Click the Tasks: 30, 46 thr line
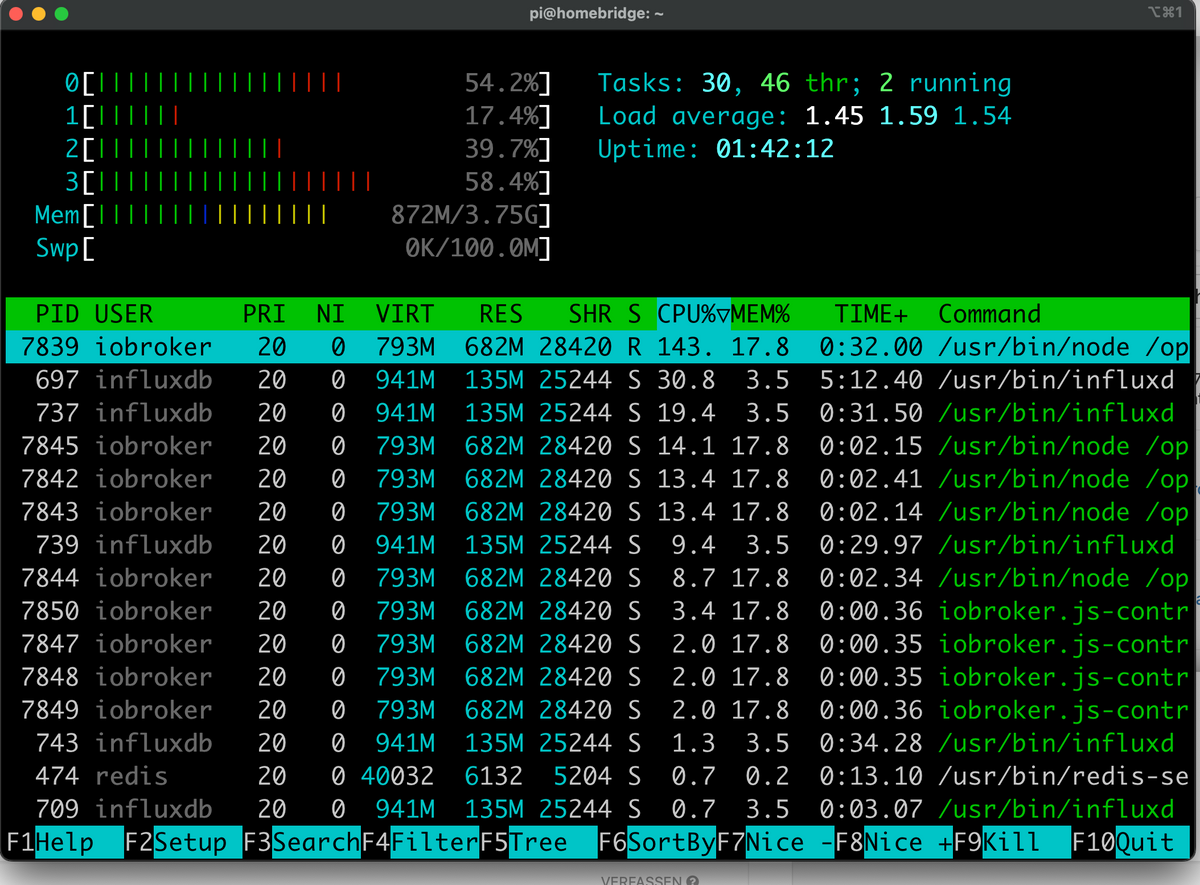The width and height of the screenshot is (1200, 885). point(805,83)
